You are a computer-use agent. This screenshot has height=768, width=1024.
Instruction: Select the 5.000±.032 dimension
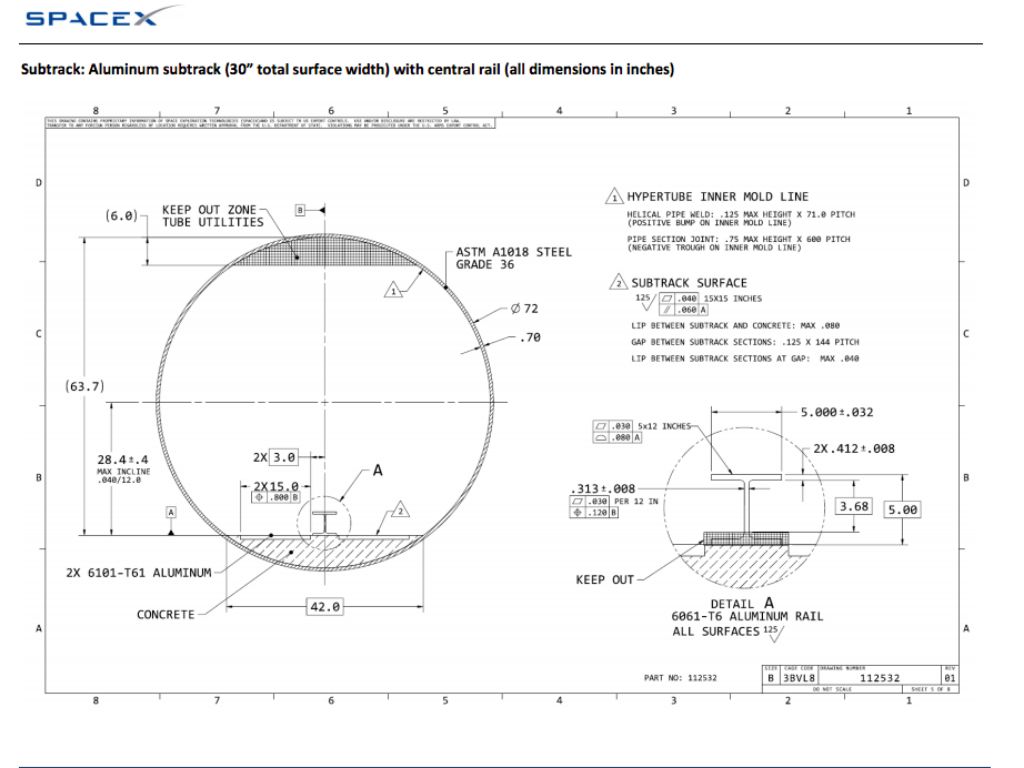837,412
